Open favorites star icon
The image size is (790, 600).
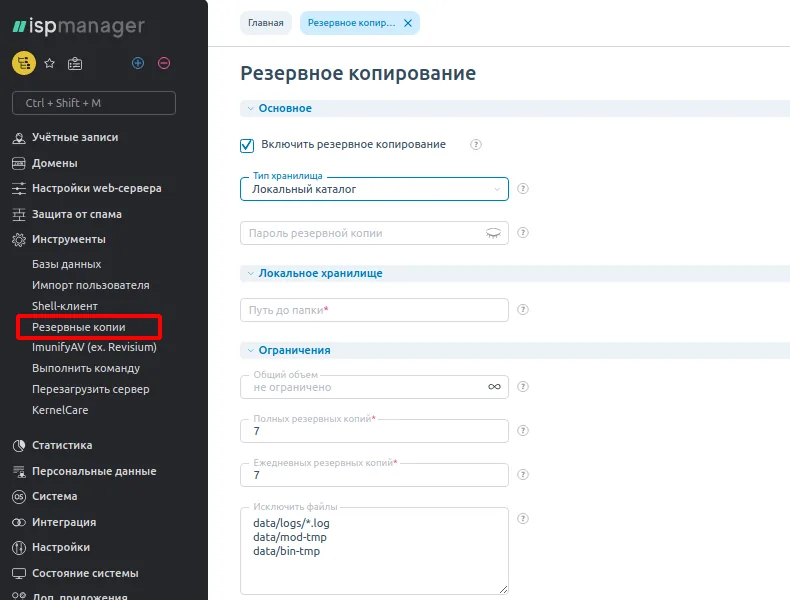49,63
